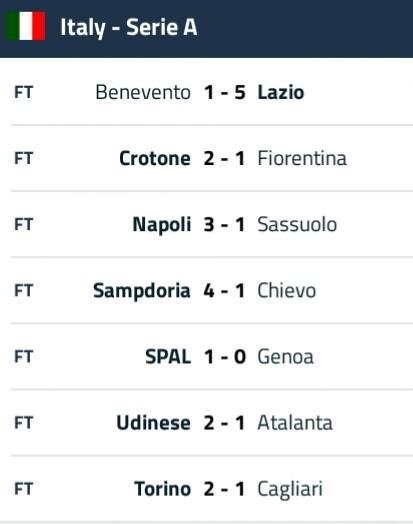The image size is (413, 524).
Task: Select Napoli team name
Action: 162,224
